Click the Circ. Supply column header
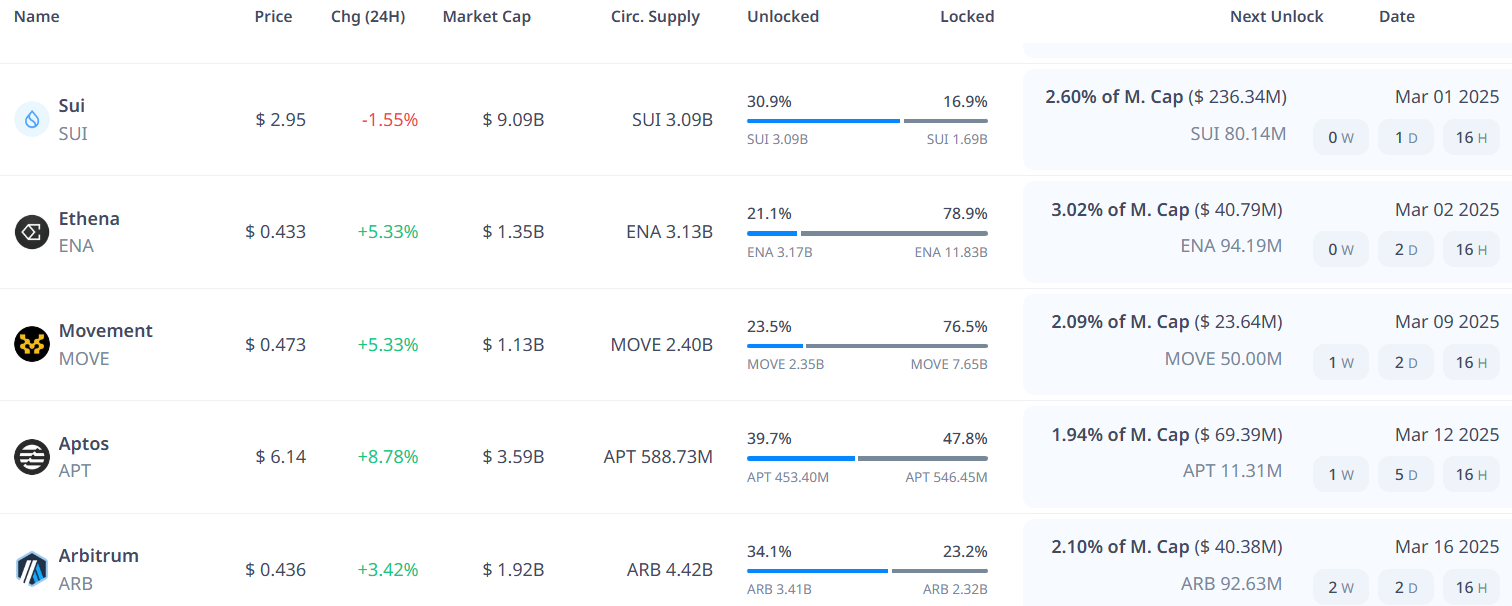 (x=655, y=17)
